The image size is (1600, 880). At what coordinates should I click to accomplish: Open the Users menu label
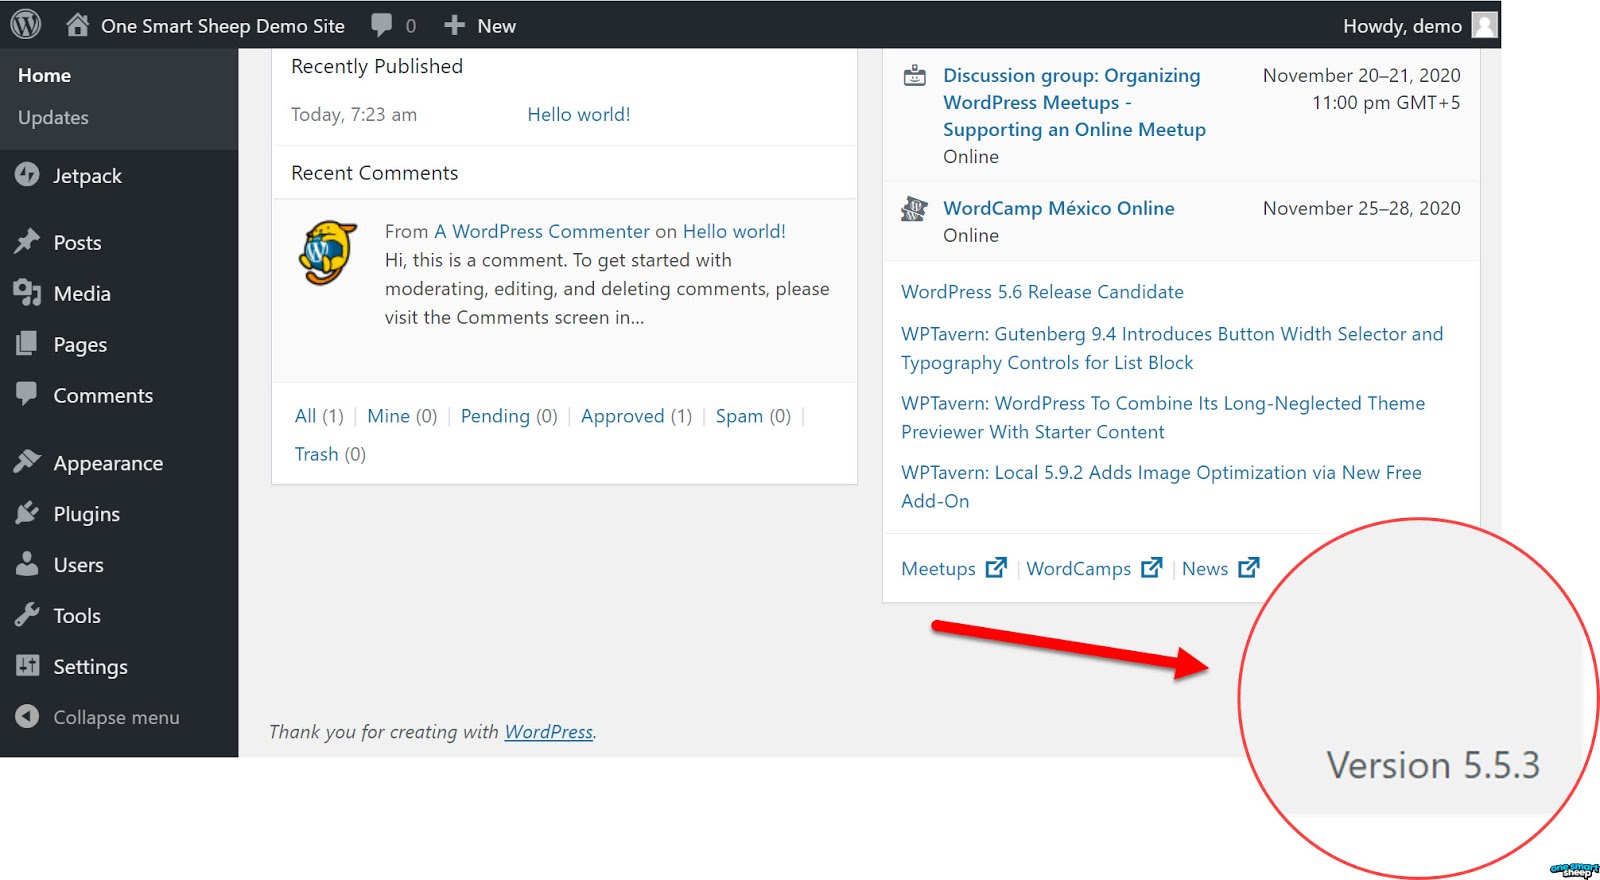point(78,565)
